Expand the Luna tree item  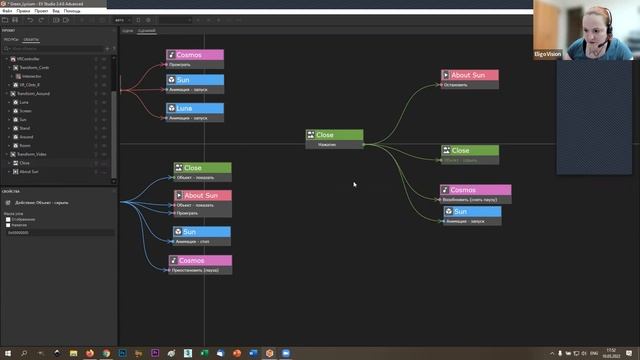pos(9,102)
